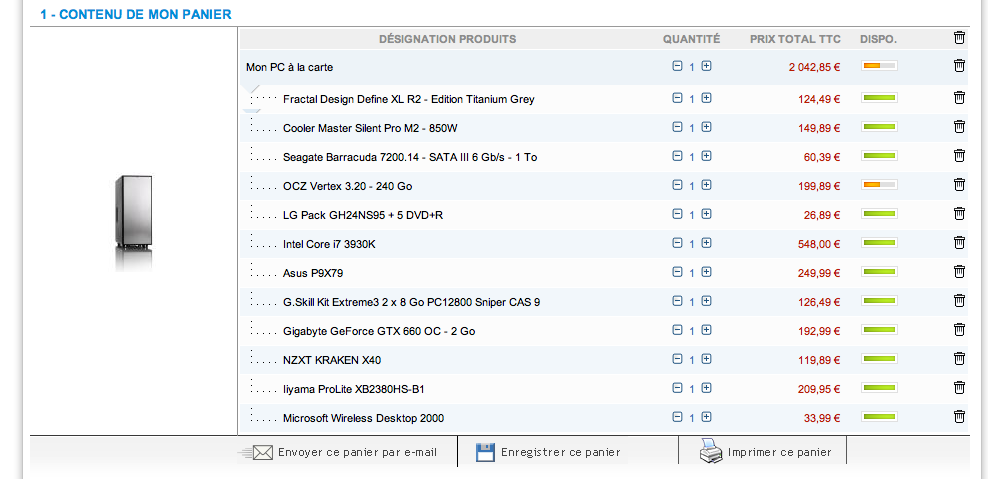This screenshot has width=988, height=479.
Task: Delete NZXT KRAKEN X40 from cart
Action: [x=959, y=359]
